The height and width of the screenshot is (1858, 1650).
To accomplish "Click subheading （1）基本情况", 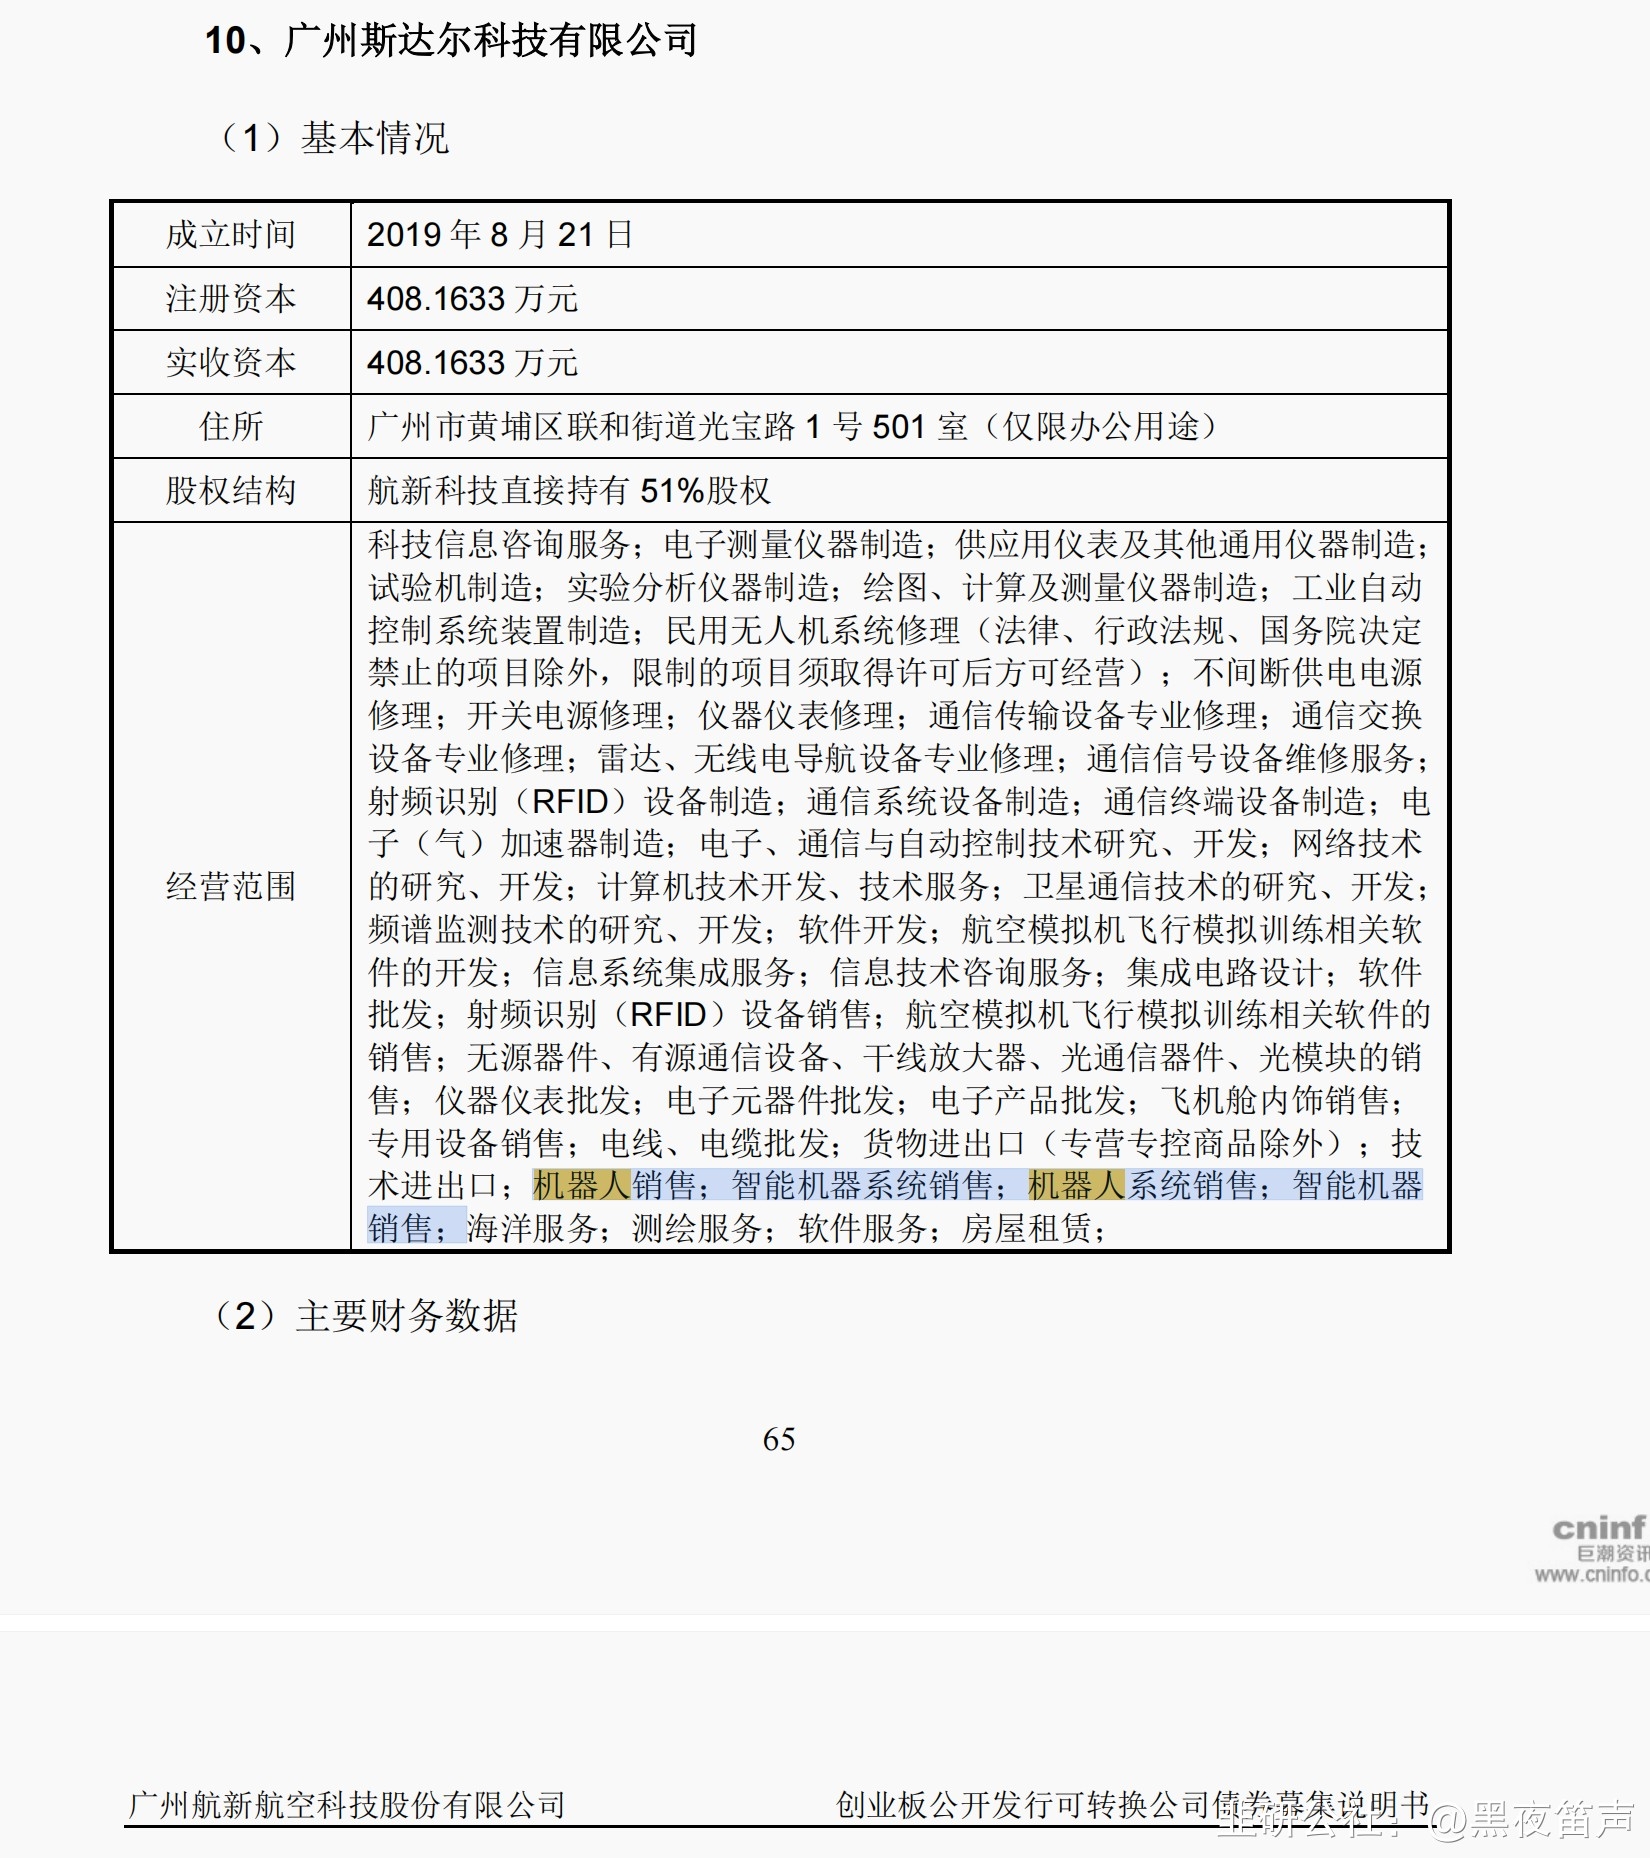I will [331, 138].
